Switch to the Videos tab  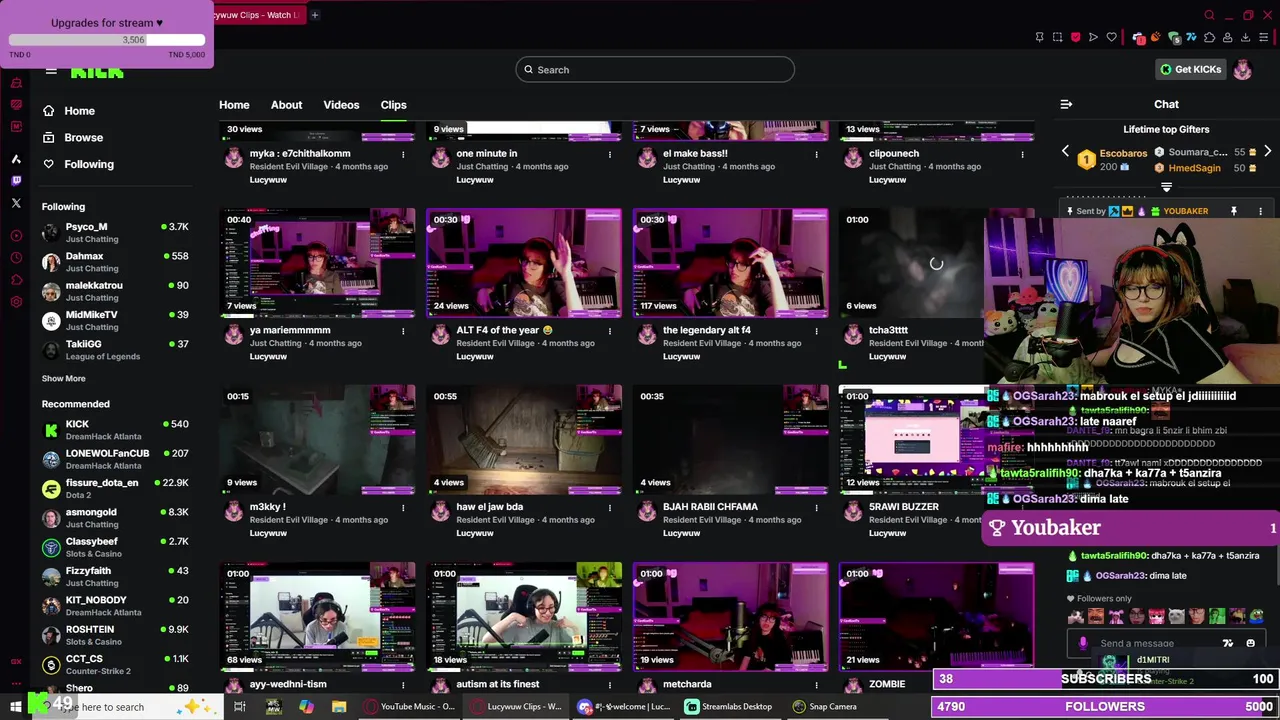point(341,105)
